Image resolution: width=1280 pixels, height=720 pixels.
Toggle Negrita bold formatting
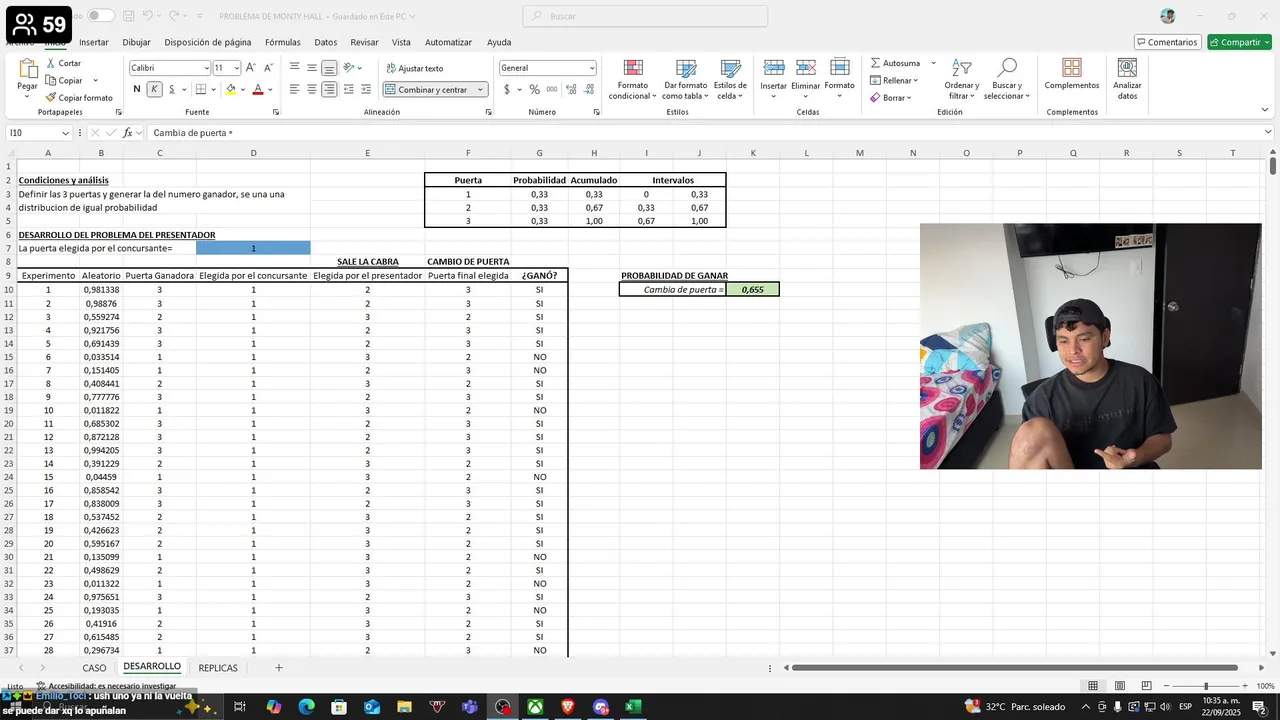click(137, 89)
